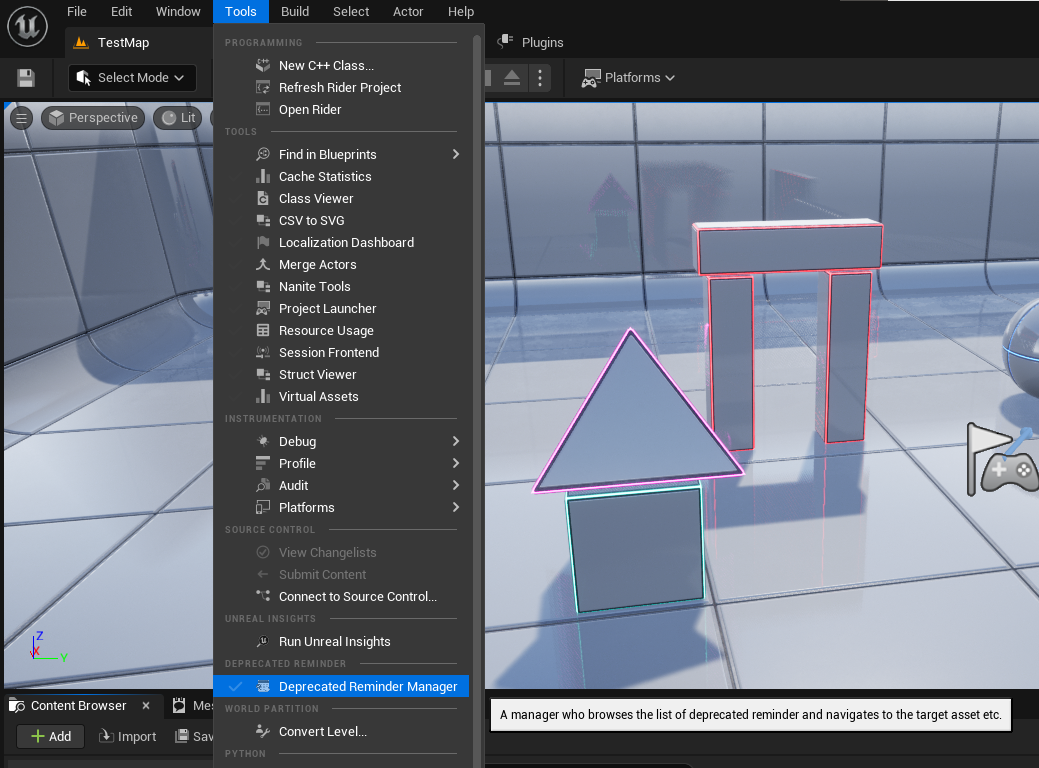This screenshot has width=1039, height=768.
Task: Click the eject play-control icon in toolbar
Action: pyautogui.click(x=512, y=78)
